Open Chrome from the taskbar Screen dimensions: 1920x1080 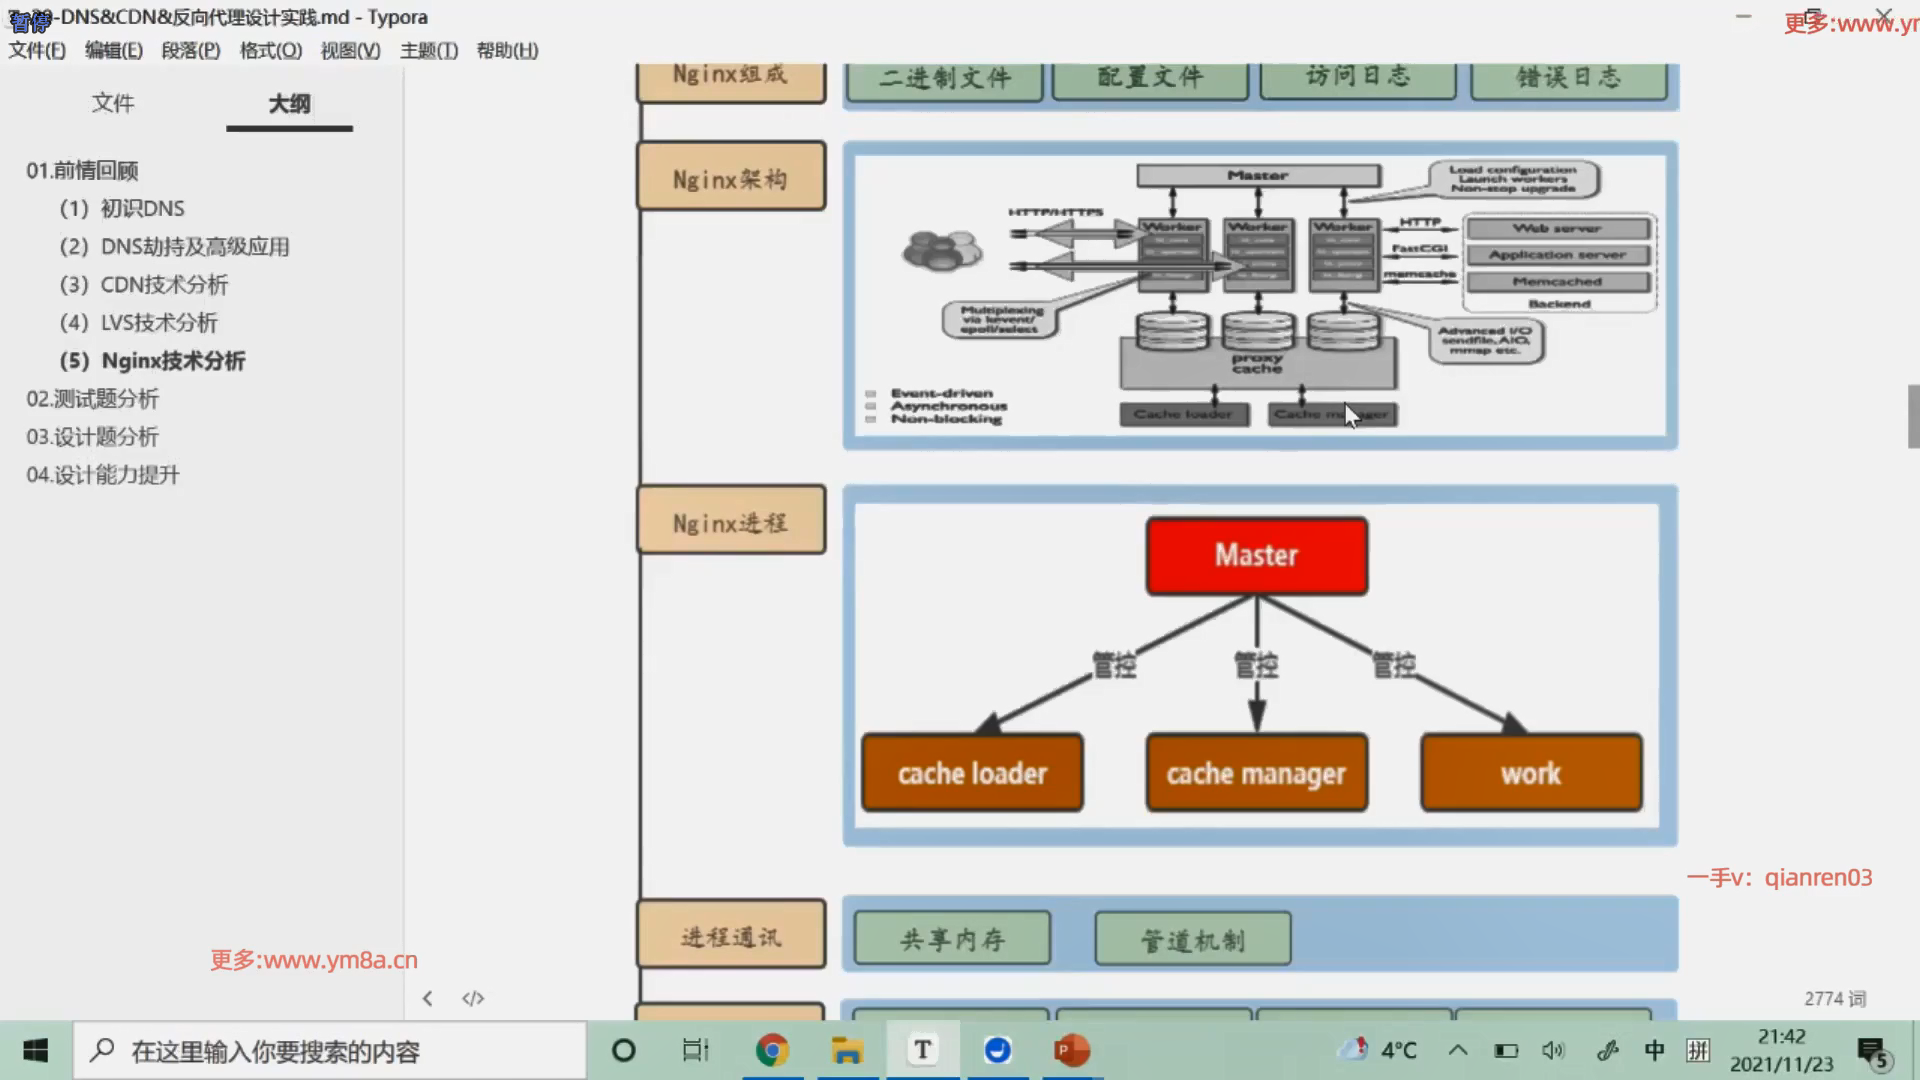[x=771, y=1050]
